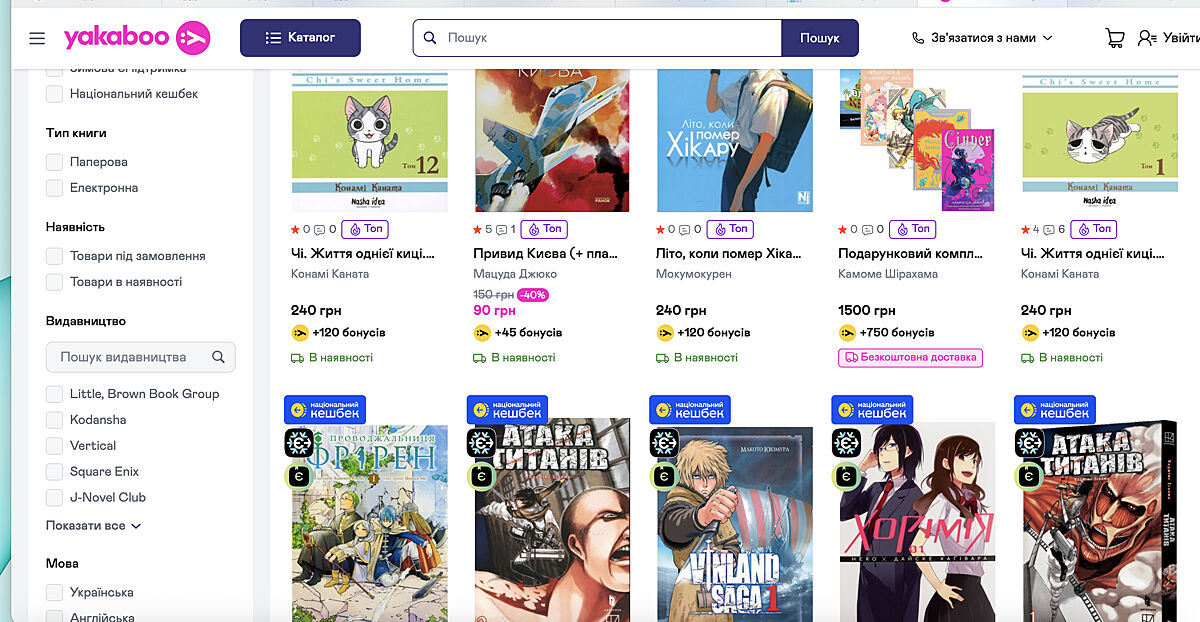
Task: Click the phone icon near Зв'язатися з нами
Action: pyautogui.click(x=918, y=38)
